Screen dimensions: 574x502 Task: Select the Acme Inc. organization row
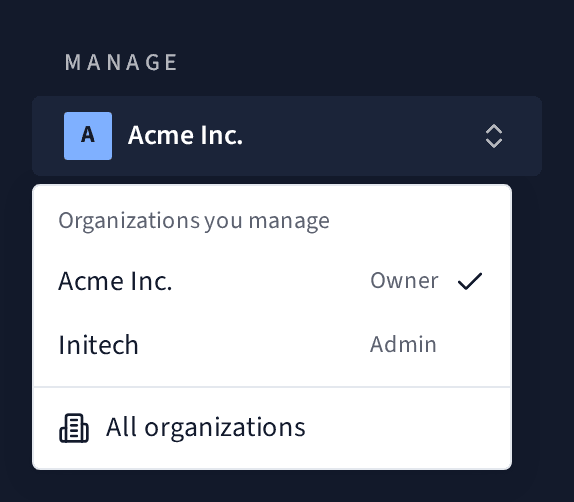(x=272, y=281)
